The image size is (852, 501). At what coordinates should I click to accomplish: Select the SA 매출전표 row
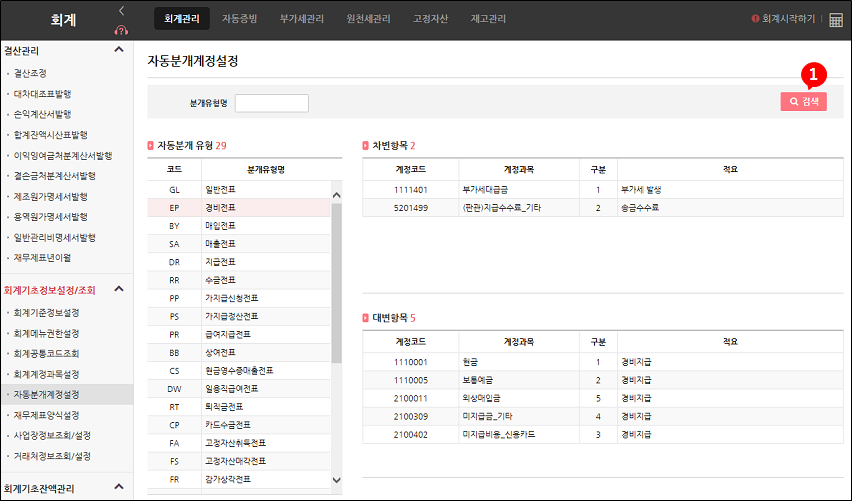click(239, 244)
